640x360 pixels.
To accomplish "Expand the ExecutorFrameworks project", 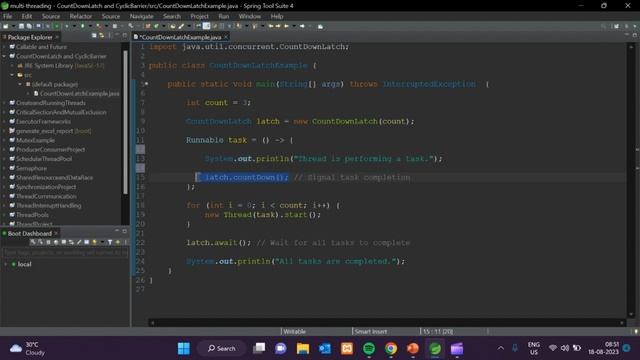I will (x=4, y=122).
